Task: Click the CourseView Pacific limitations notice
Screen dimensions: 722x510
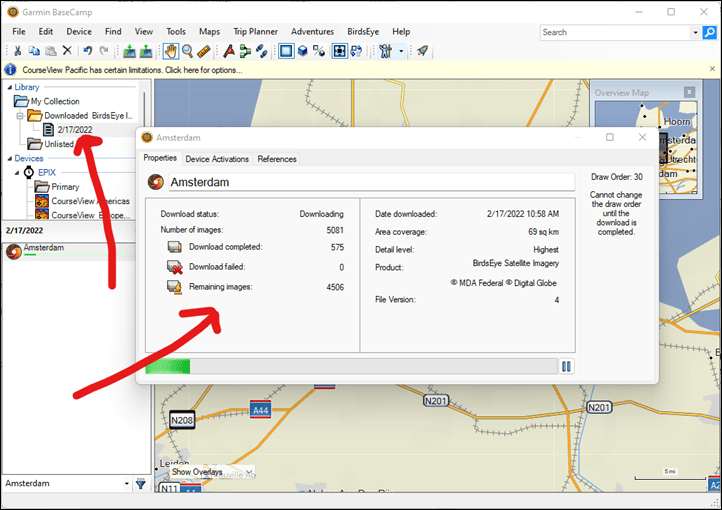Action: [132, 70]
